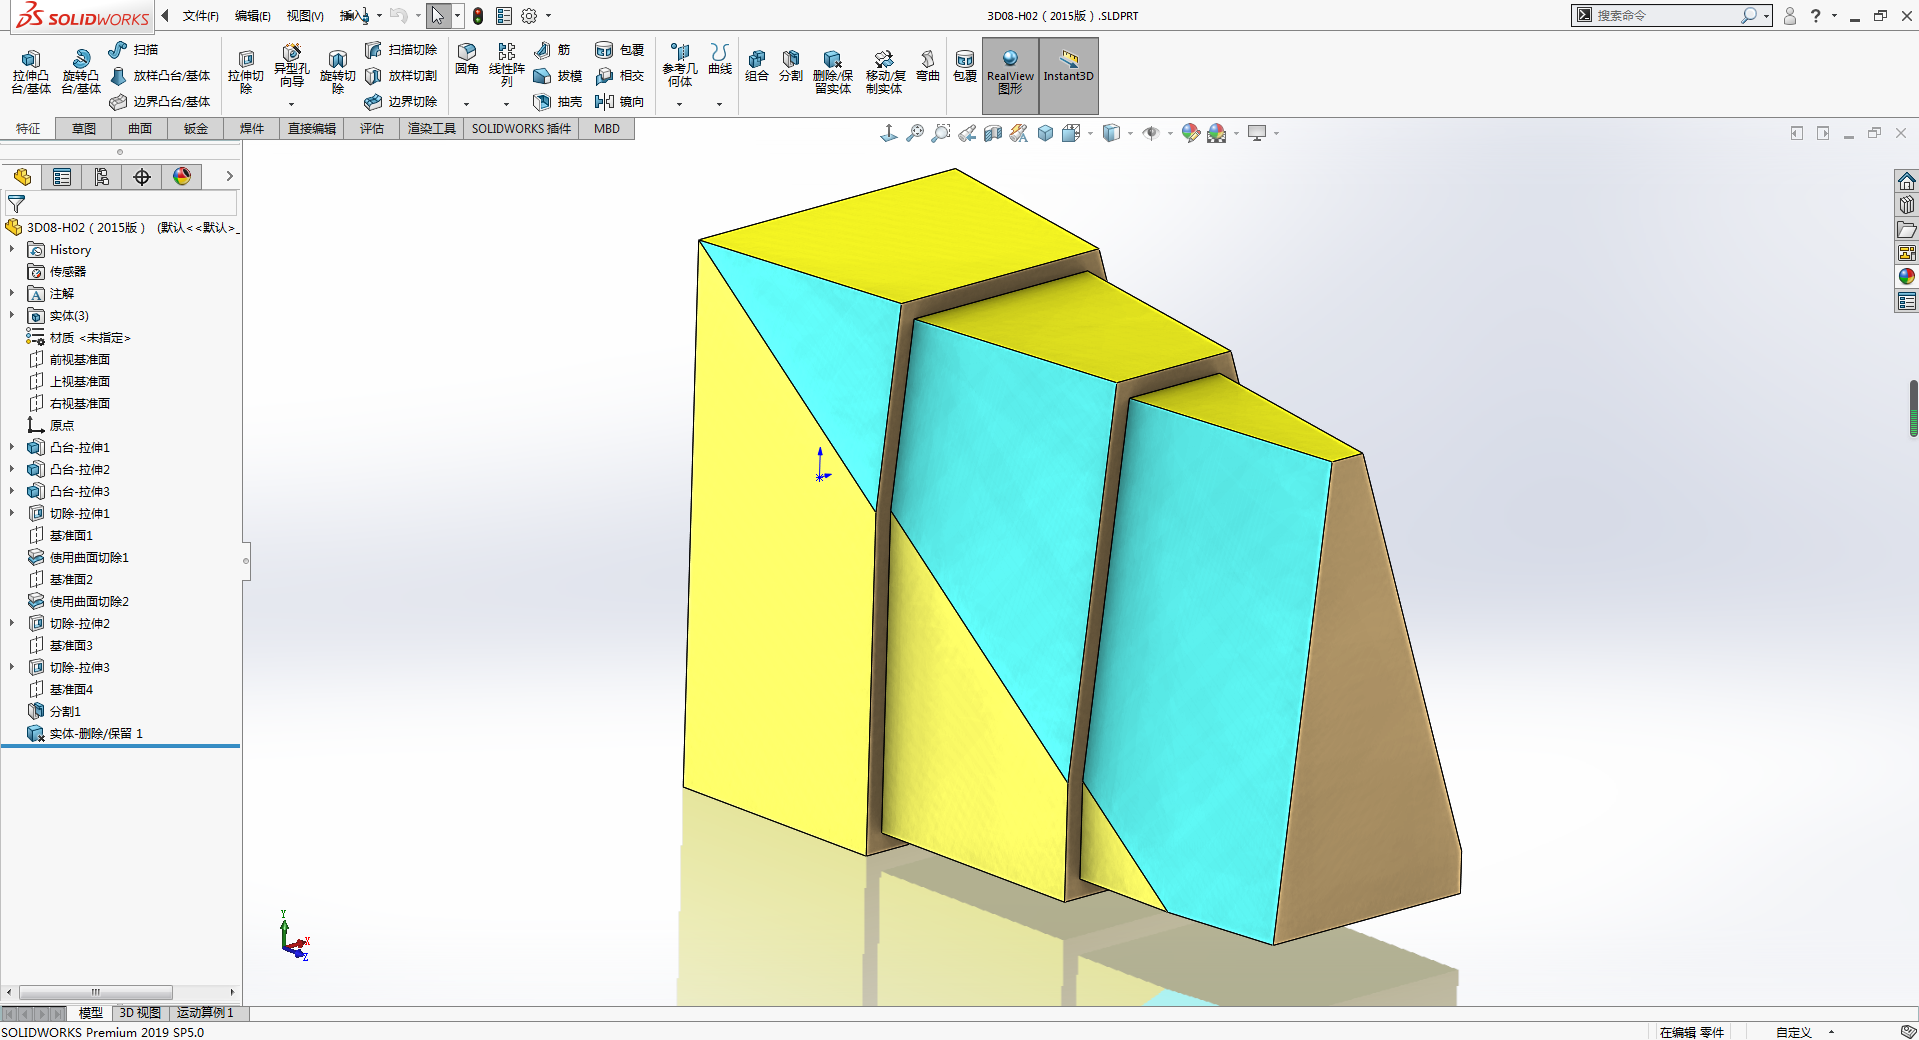Choose the Intersect (相交) feature
The image size is (1919, 1040).
pyautogui.click(x=619, y=75)
